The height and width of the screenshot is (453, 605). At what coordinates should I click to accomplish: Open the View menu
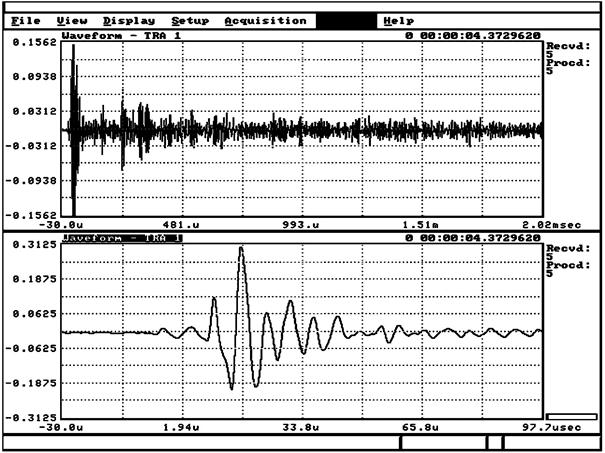pyautogui.click(x=71, y=20)
